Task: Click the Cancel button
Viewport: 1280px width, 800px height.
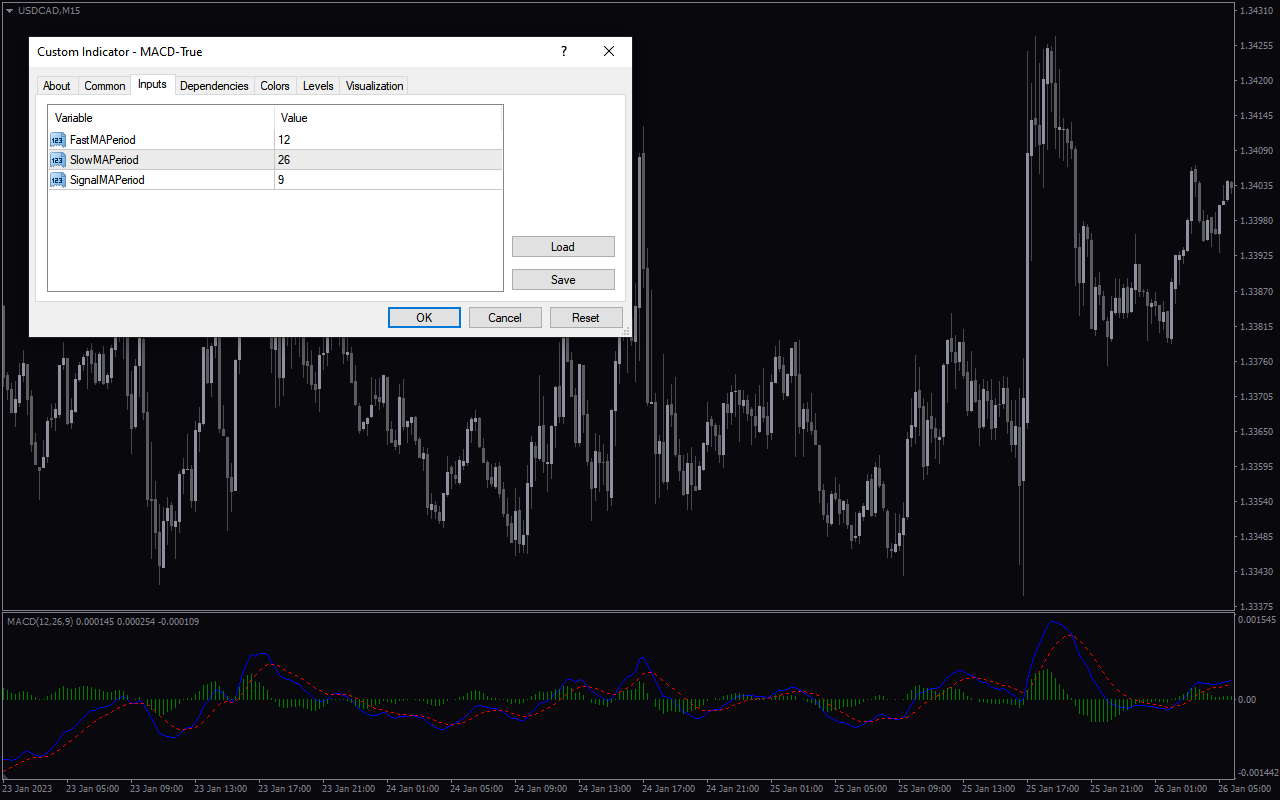Action: click(505, 318)
